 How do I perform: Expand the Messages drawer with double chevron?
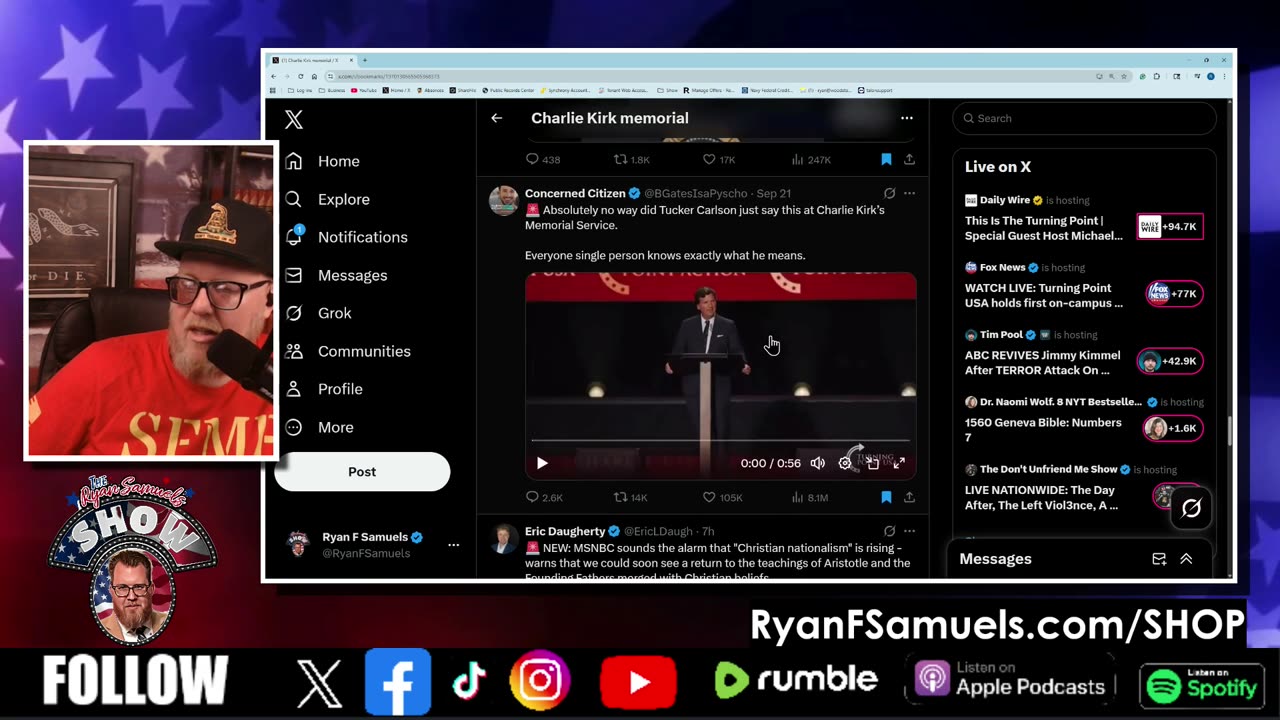[1186, 559]
